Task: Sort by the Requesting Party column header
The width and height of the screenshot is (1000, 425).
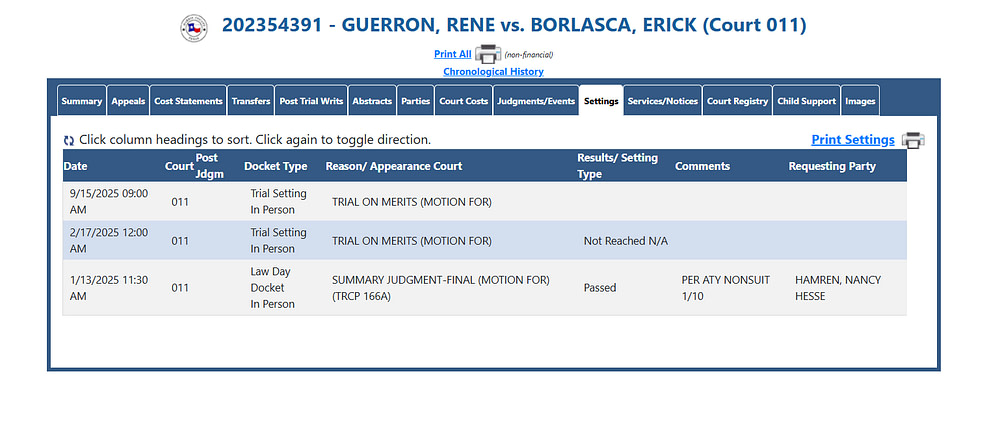Action: pyautogui.click(x=832, y=166)
